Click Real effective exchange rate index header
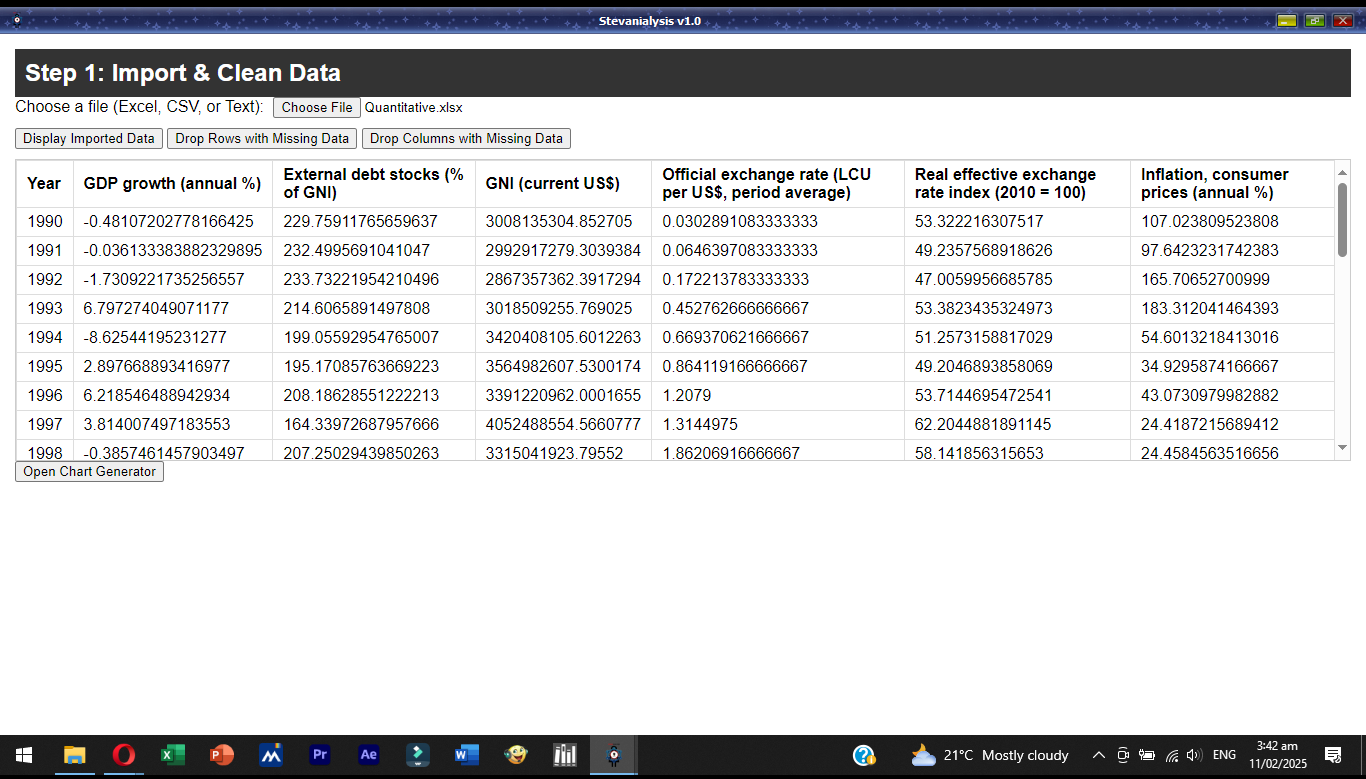 1017,183
